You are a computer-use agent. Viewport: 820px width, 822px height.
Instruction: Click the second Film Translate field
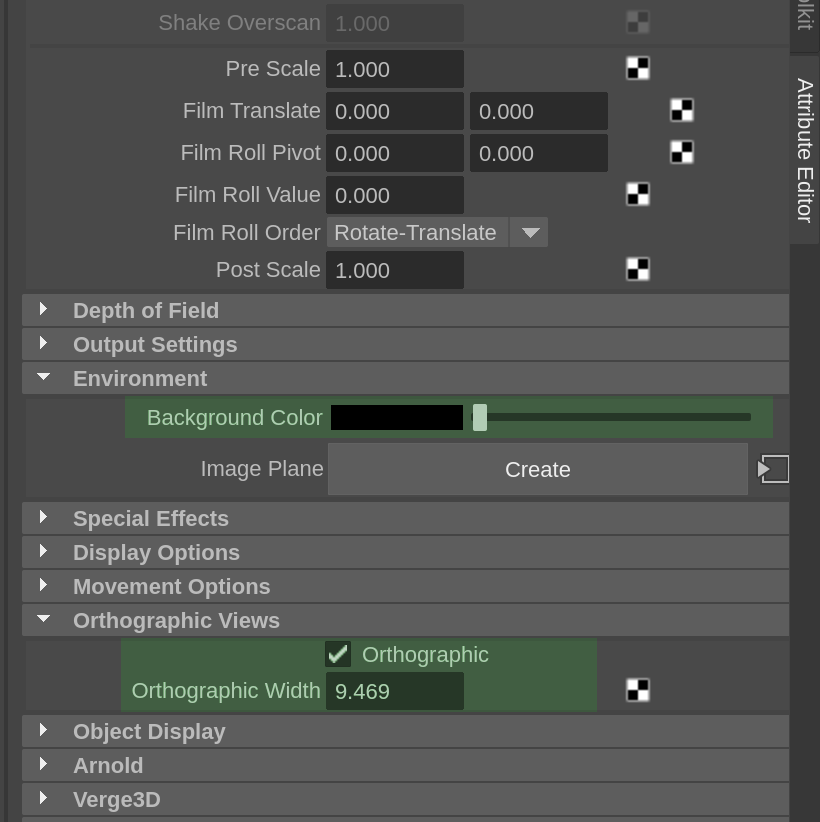click(539, 111)
